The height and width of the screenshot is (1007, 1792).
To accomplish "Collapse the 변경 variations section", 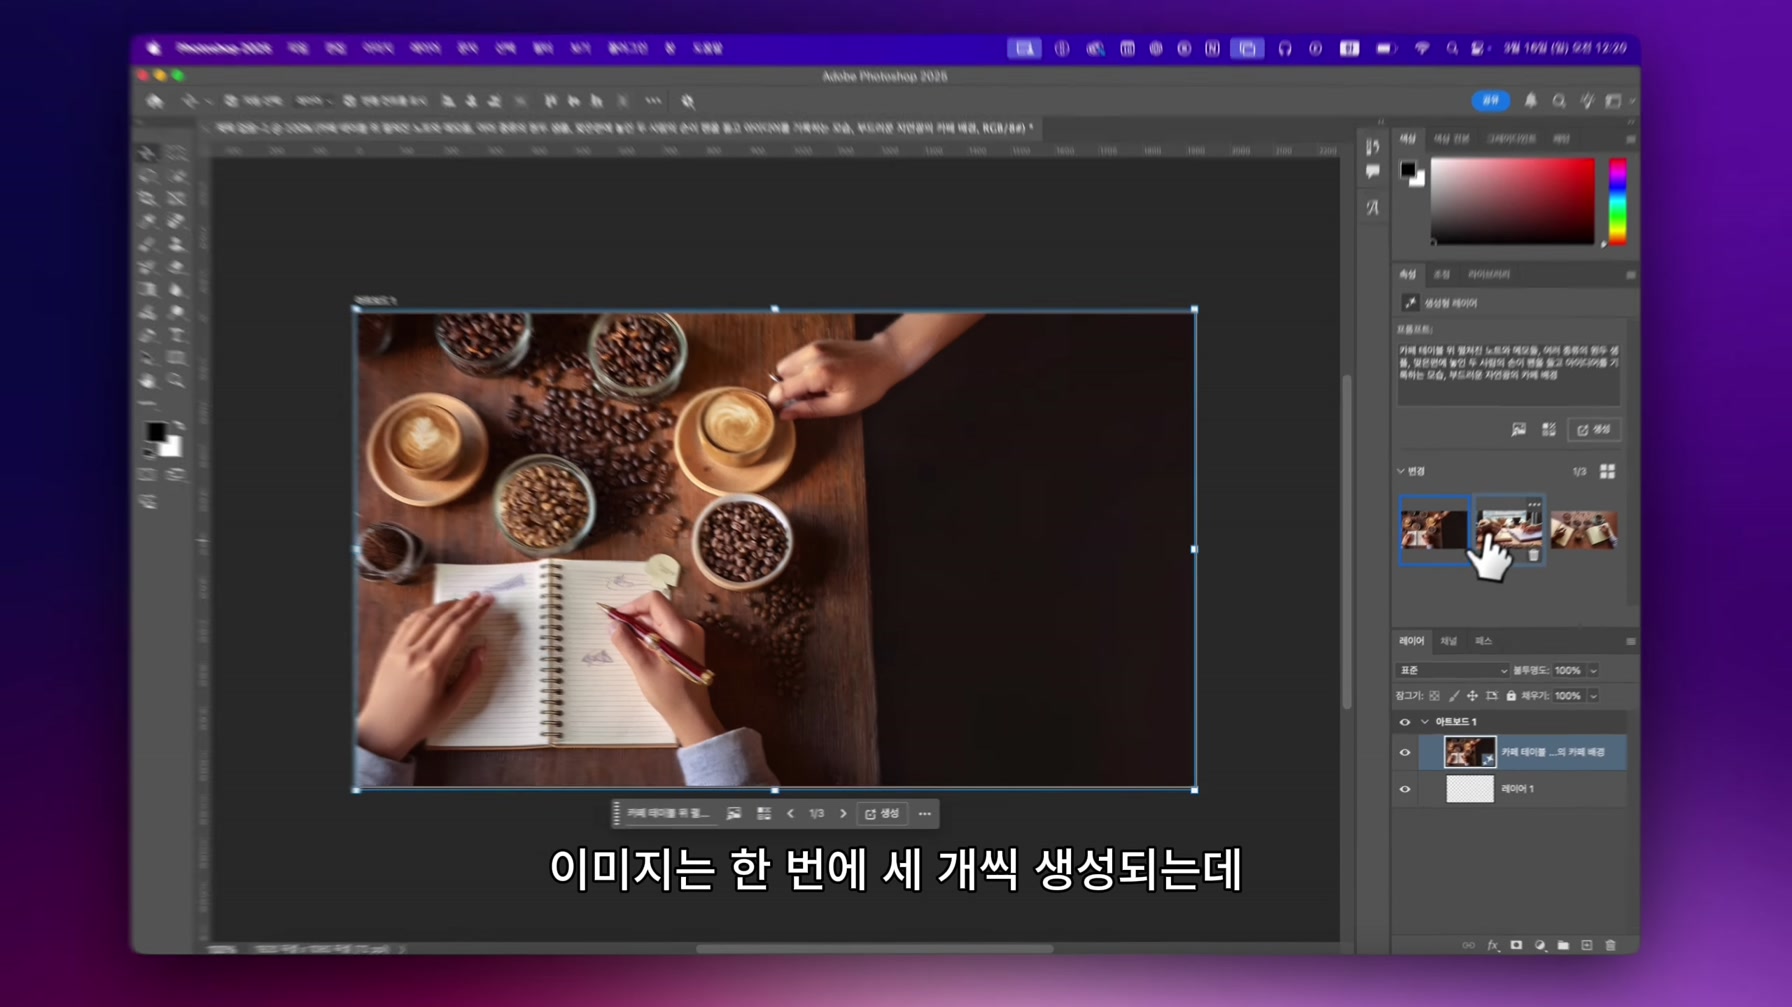I will pyautogui.click(x=1401, y=471).
